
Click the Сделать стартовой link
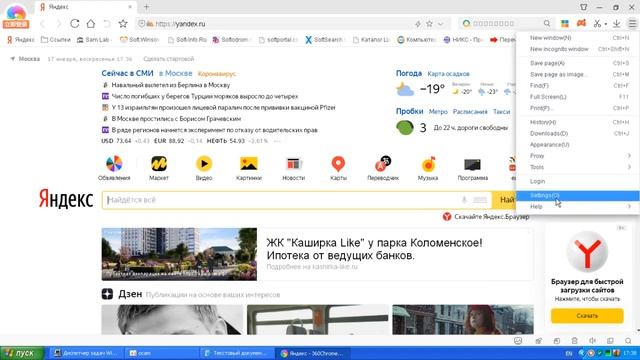tap(168, 59)
